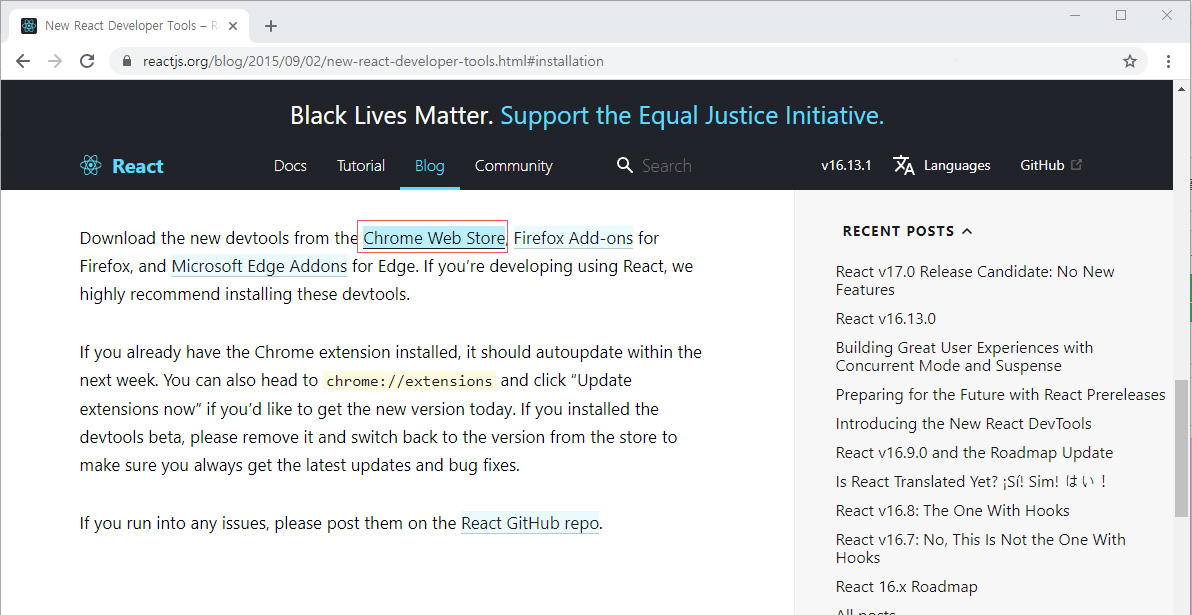Open the GitHub link in header
This screenshot has width=1192, height=615.
click(1042, 165)
